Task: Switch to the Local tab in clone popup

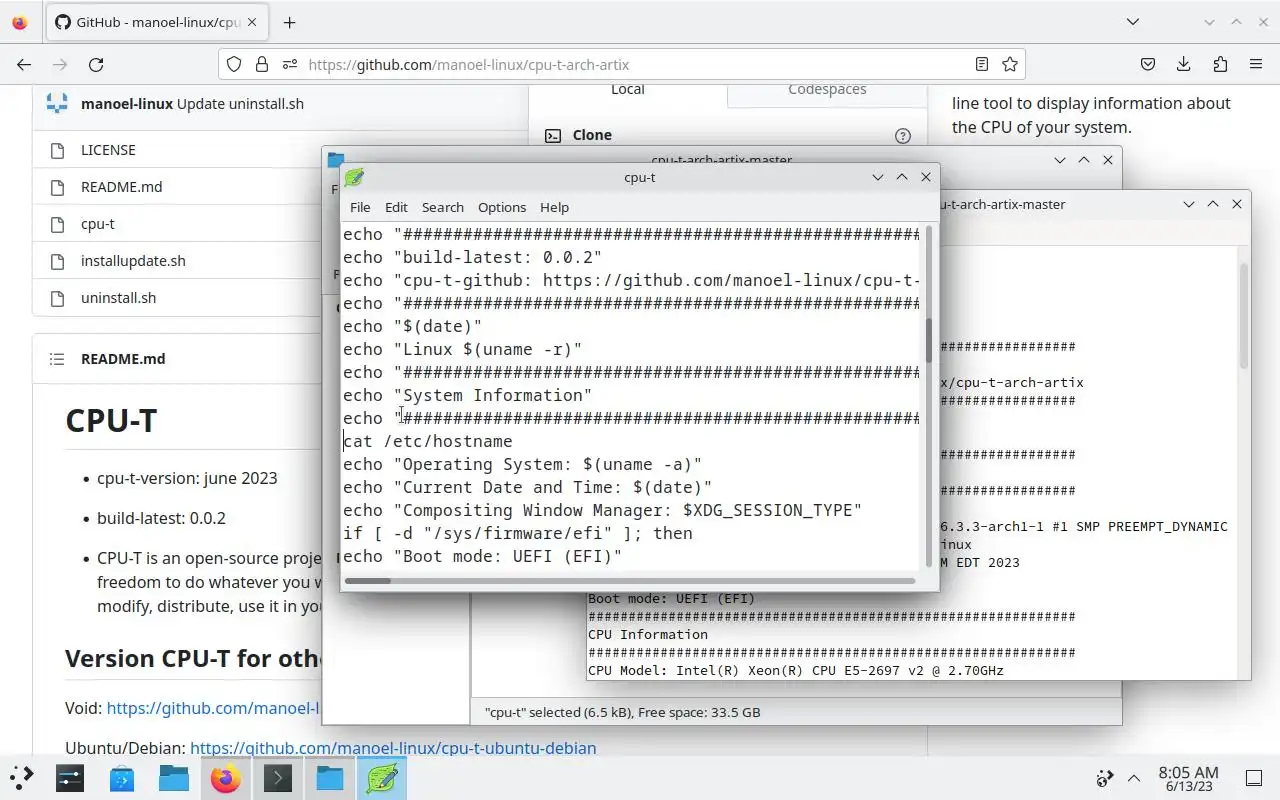Action: [x=628, y=90]
